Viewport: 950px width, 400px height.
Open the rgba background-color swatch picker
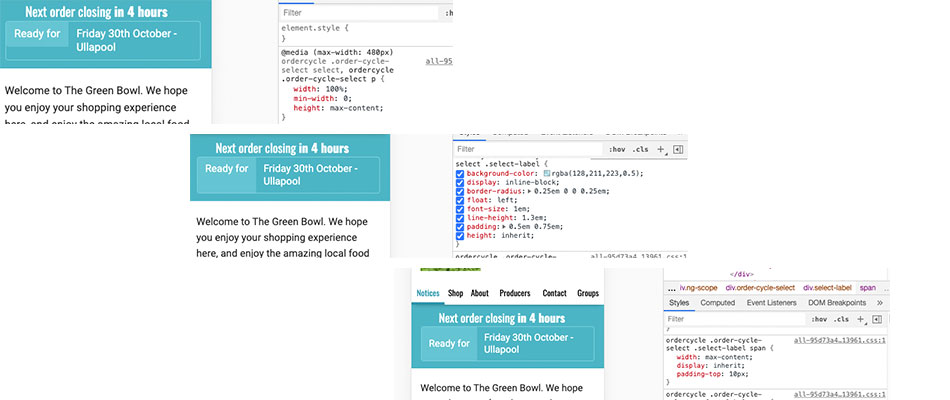tap(546, 173)
